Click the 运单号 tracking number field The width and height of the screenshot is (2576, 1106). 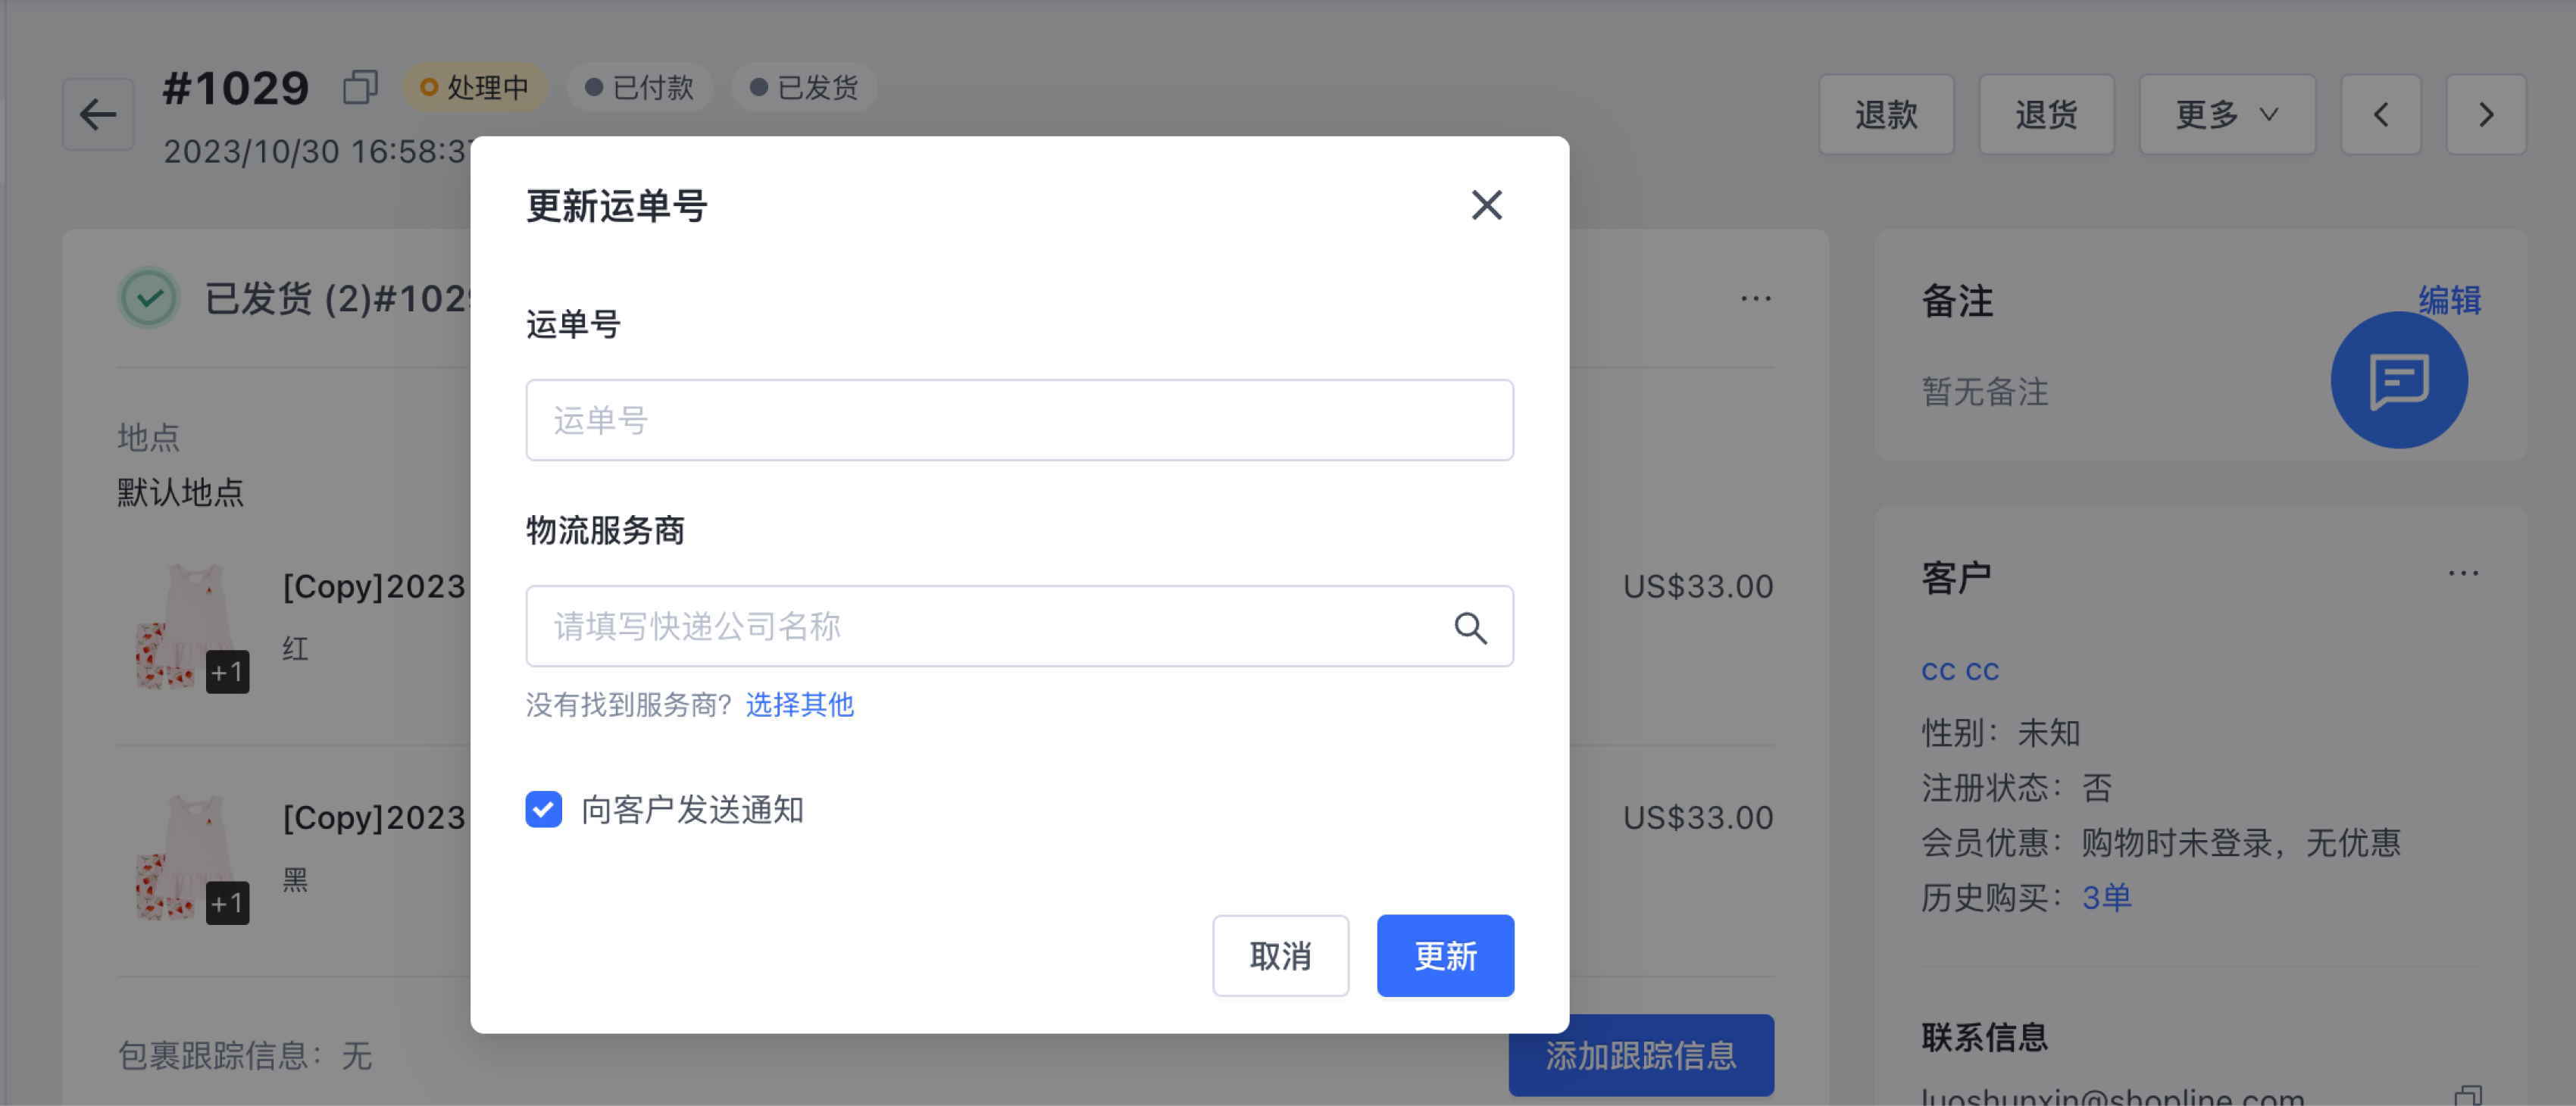[x=1019, y=420]
